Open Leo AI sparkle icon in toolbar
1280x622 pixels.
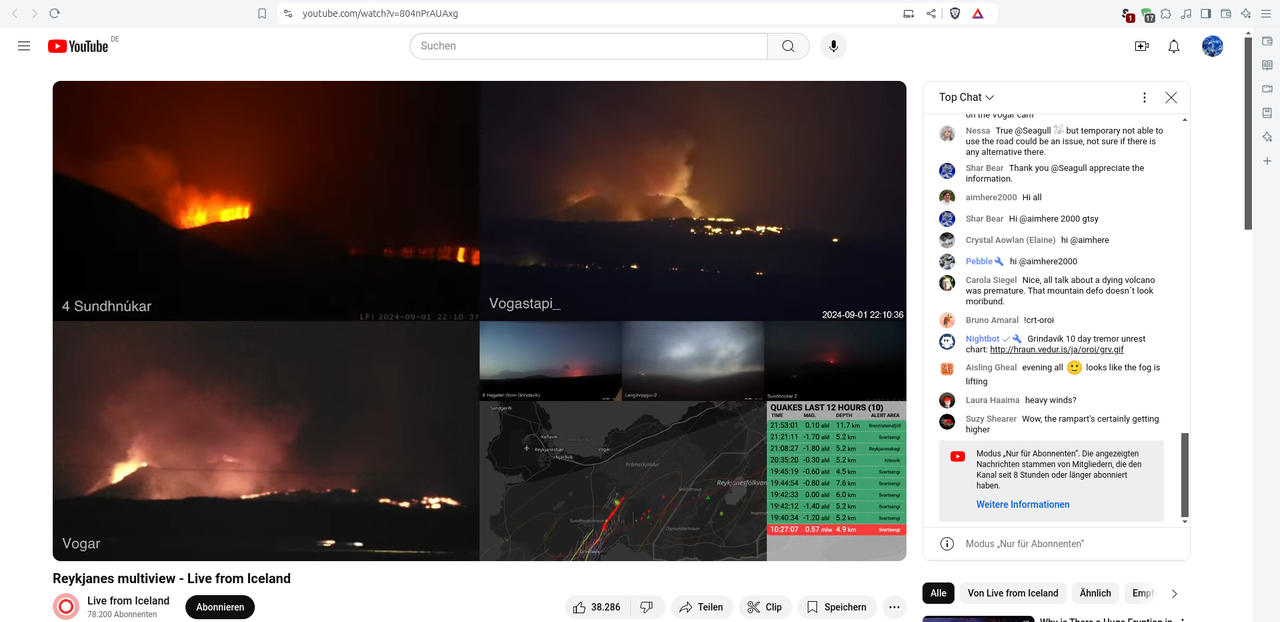(1246, 13)
